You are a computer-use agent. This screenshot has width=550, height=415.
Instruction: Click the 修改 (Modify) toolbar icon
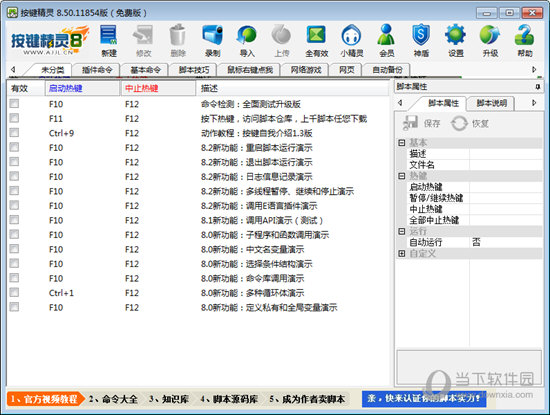tap(143, 41)
